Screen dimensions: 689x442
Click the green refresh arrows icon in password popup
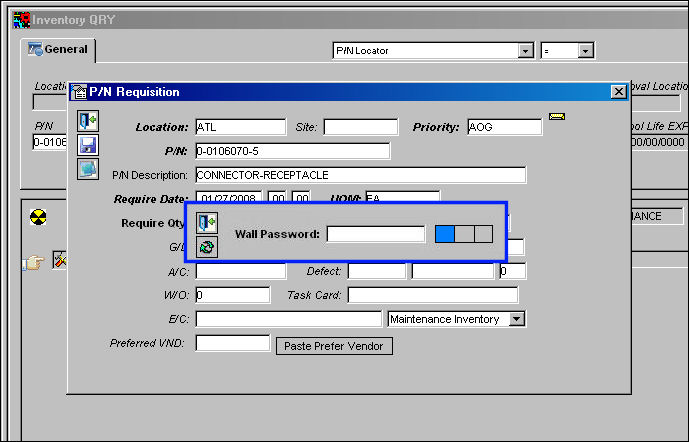click(207, 247)
